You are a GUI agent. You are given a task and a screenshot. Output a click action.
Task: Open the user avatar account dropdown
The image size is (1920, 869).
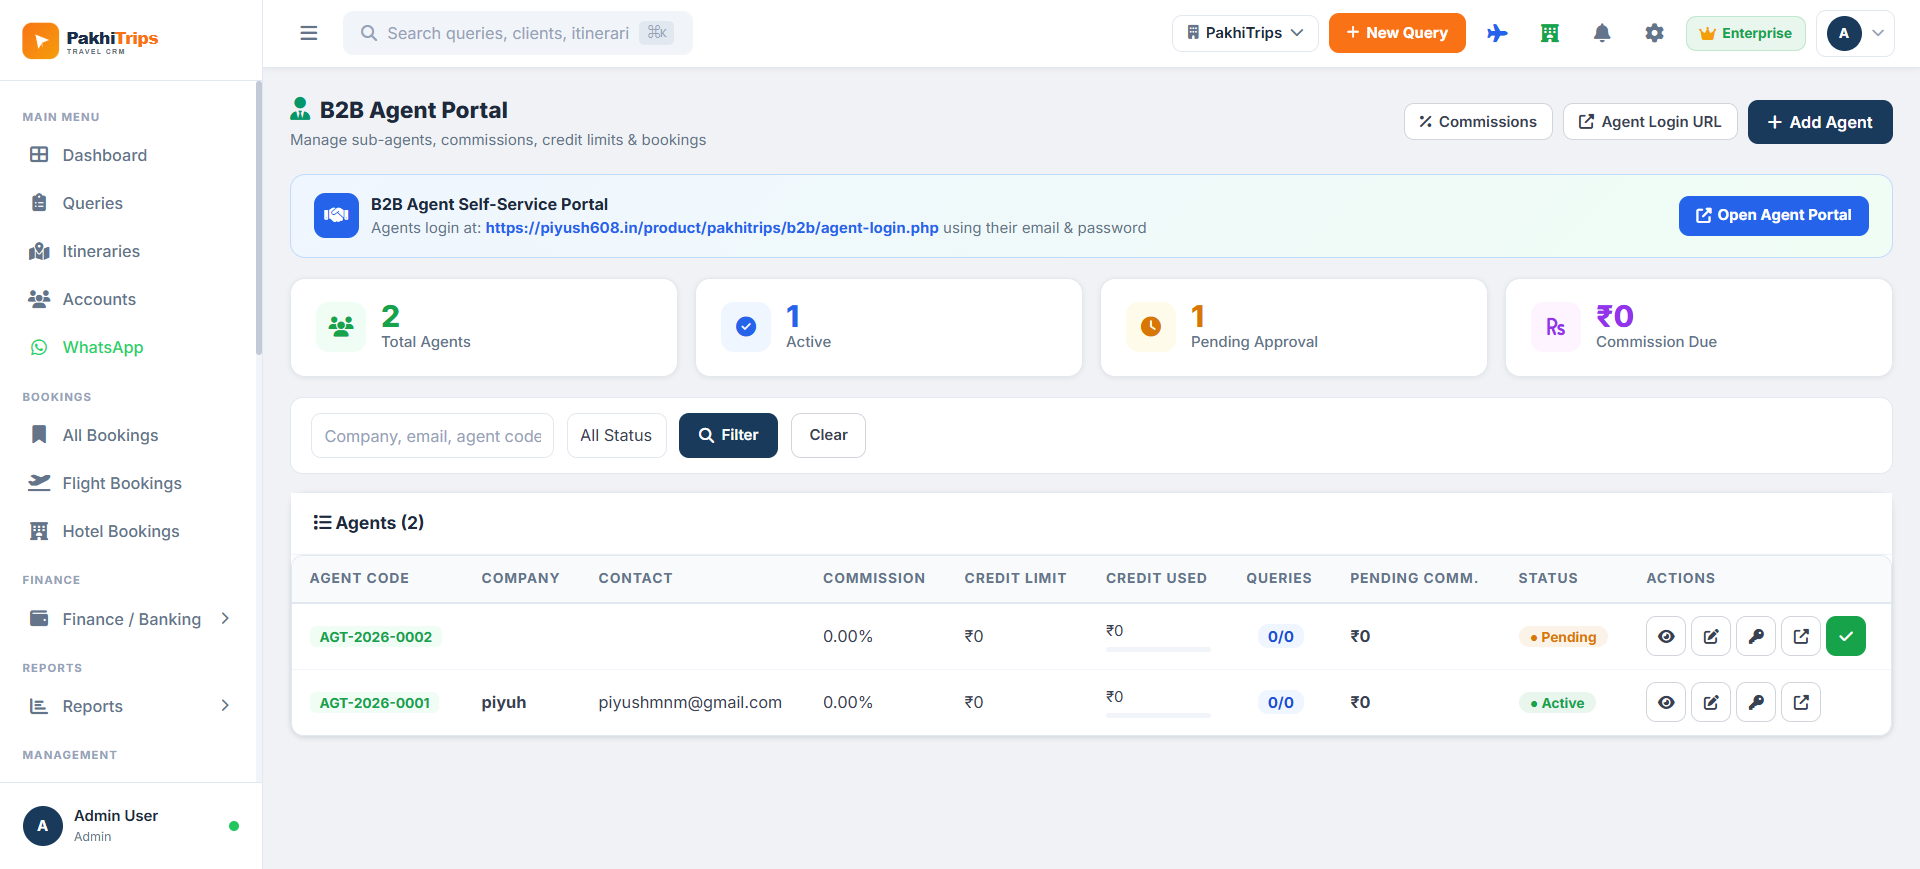(x=1855, y=33)
